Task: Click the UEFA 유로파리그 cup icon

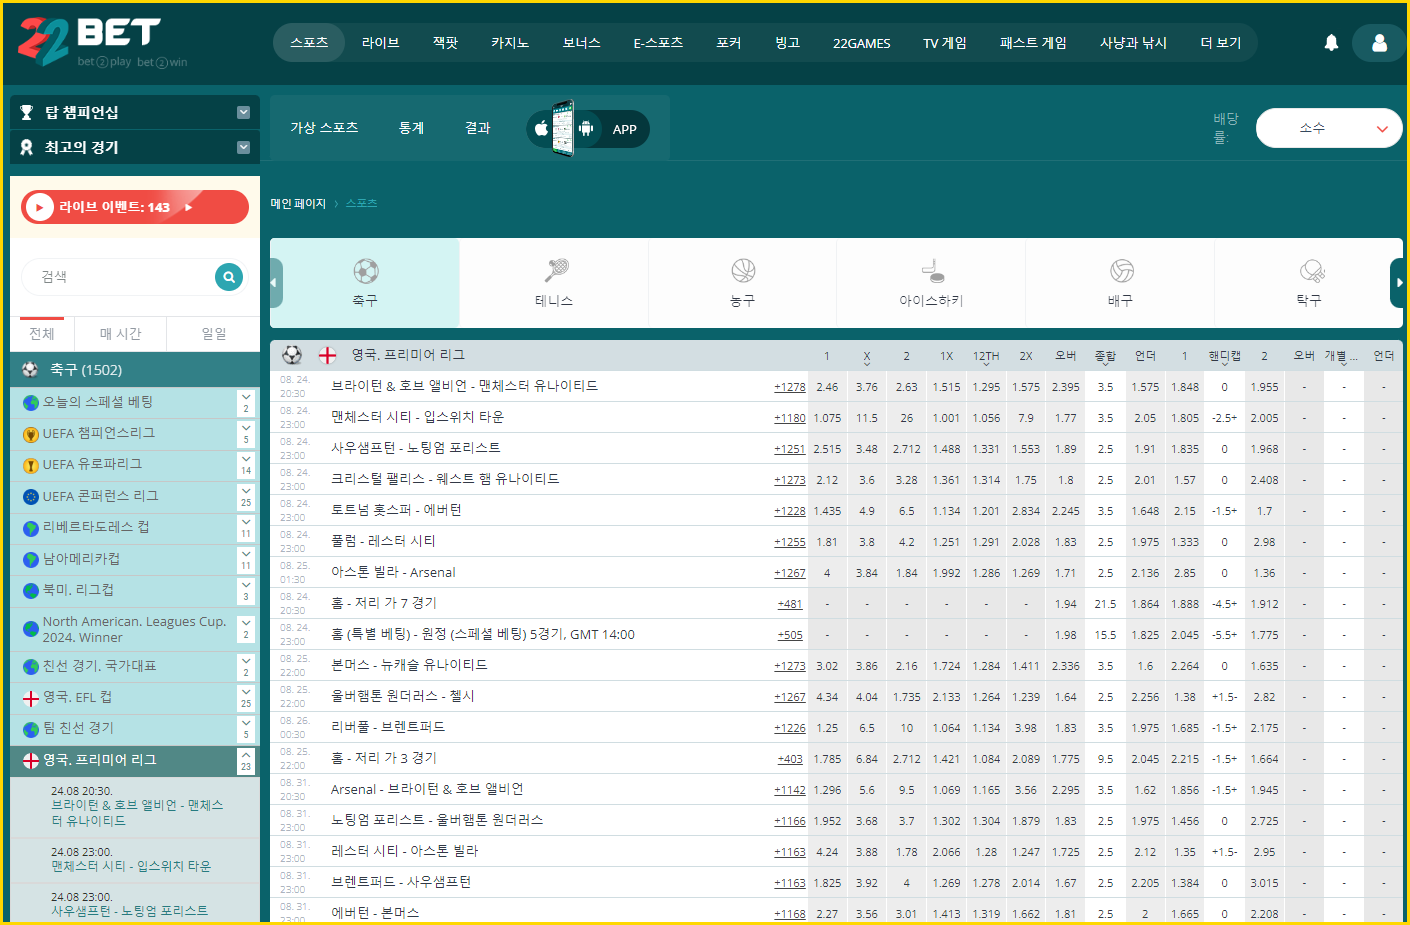Action: pos(31,465)
